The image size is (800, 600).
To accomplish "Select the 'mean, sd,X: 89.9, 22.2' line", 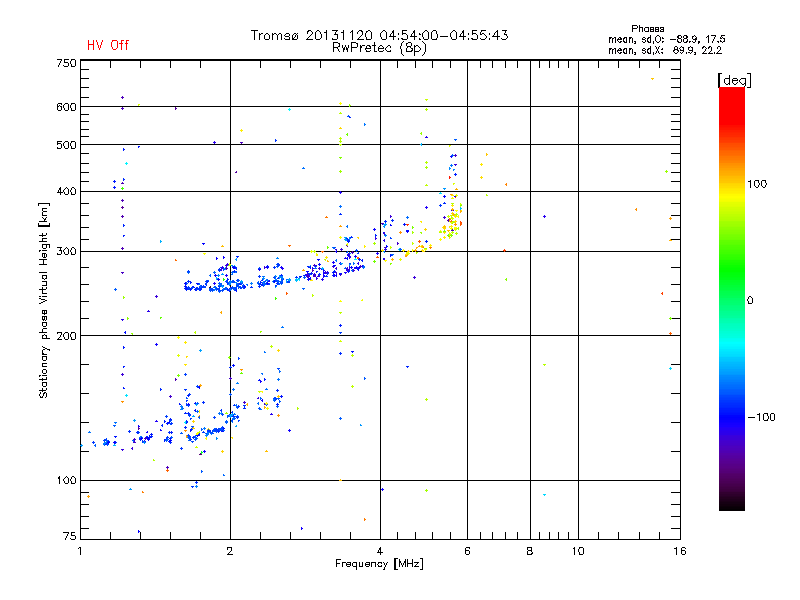I will click(665, 50).
